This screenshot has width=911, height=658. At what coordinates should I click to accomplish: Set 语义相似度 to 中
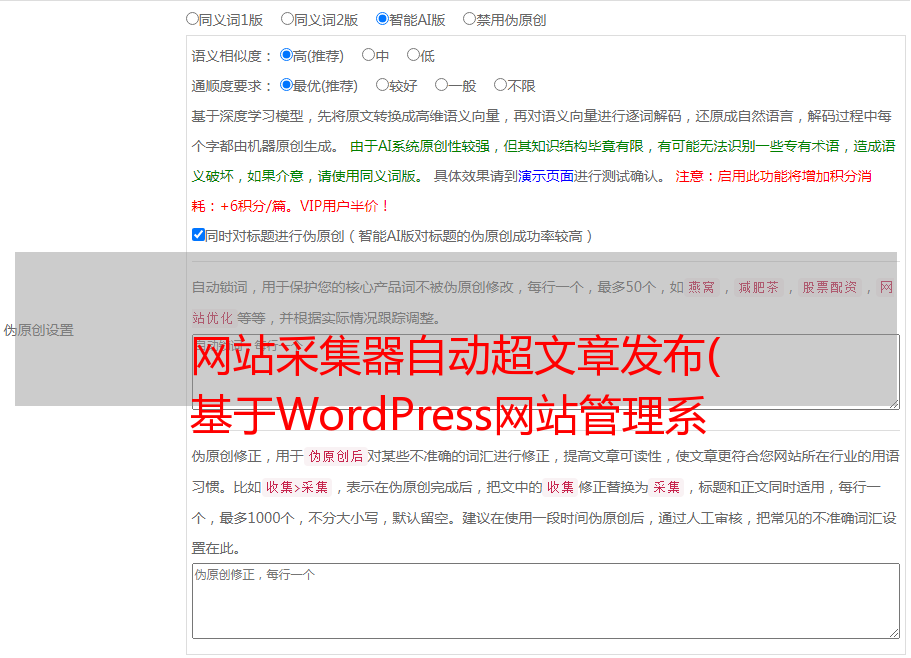(368, 55)
